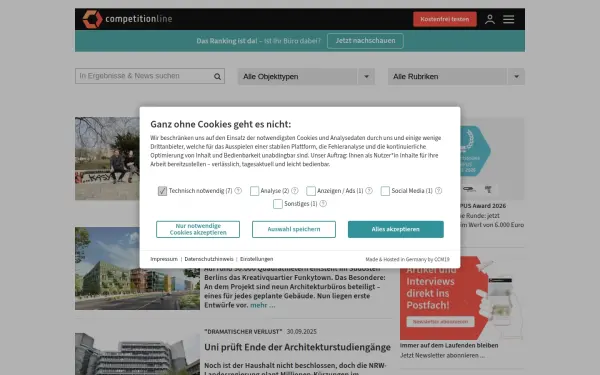Image resolution: width=600 pixels, height=375 pixels.
Task: Click Nur notwendige Cookies akzeptieren
Action: pos(198,229)
